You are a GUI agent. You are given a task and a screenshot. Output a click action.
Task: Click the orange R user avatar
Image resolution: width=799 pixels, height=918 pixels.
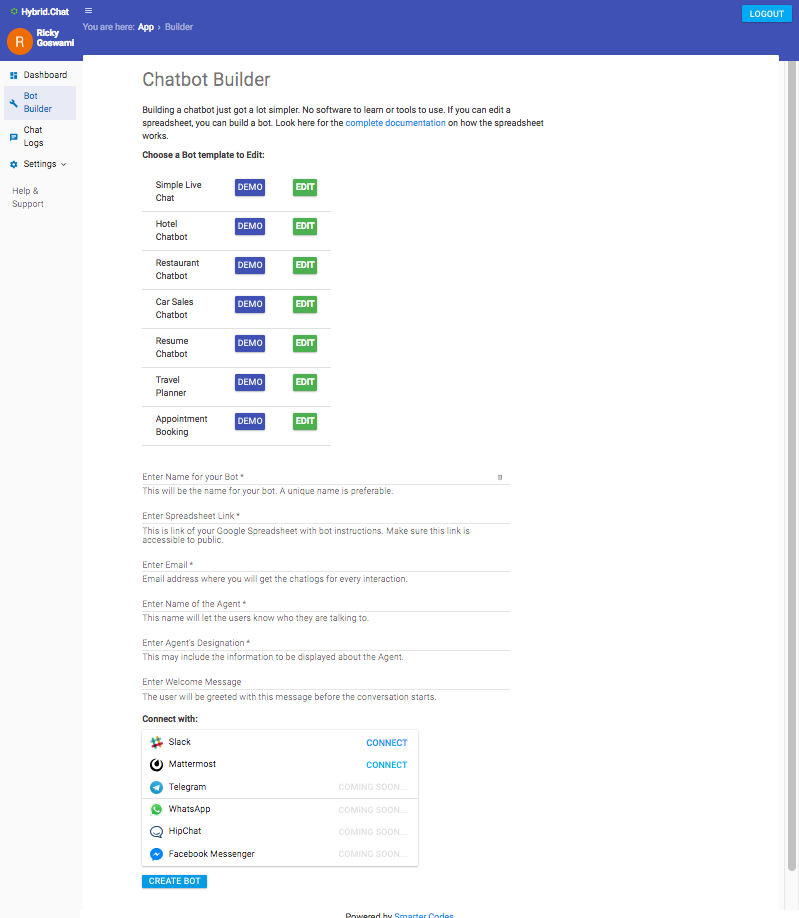click(x=19, y=42)
